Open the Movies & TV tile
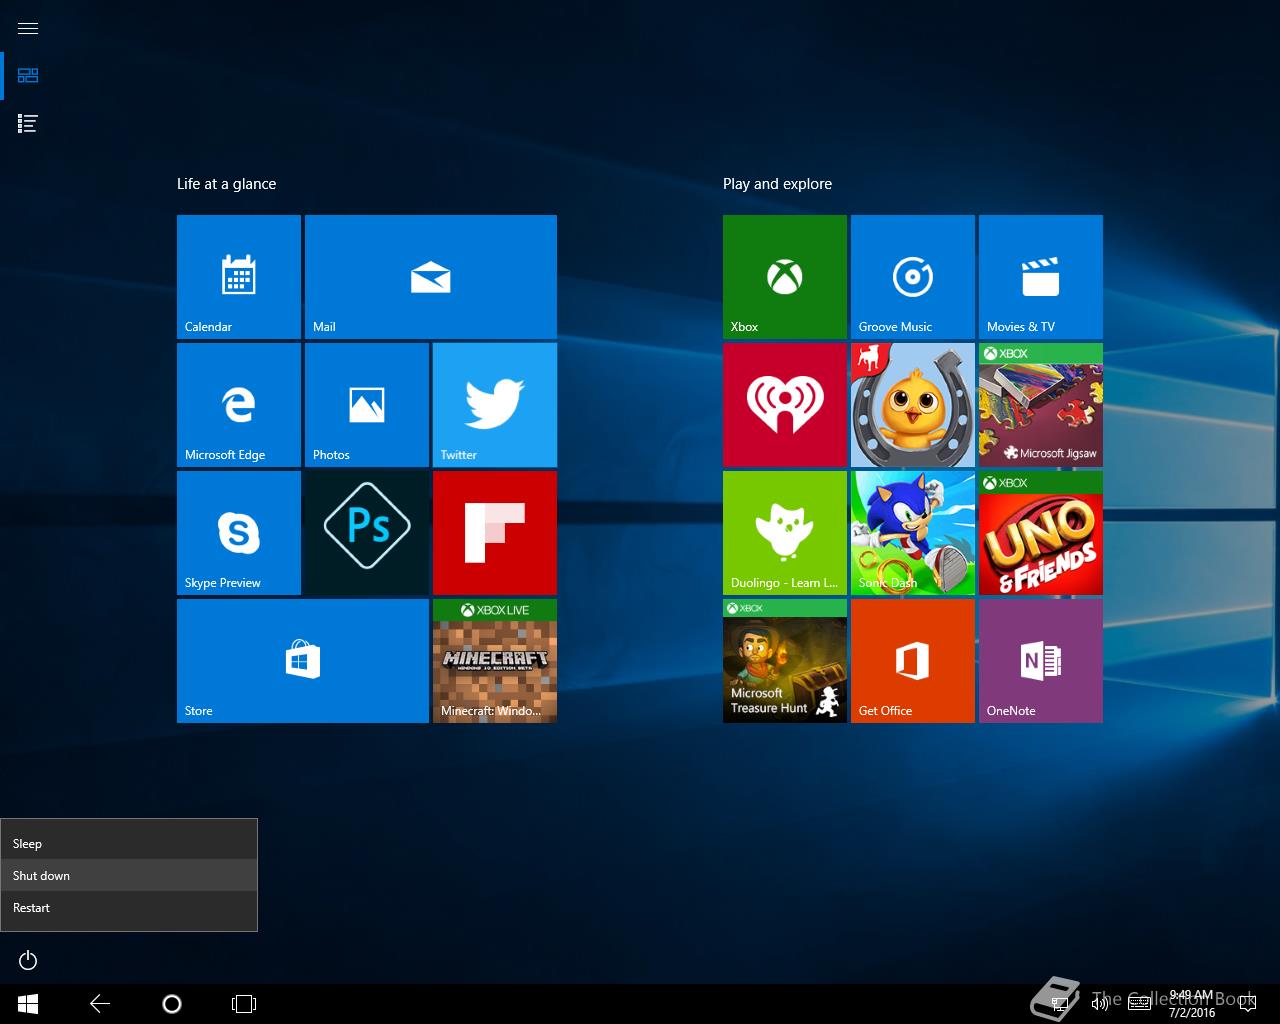Screen dimensions: 1280x1024 (x=1041, y=277)
